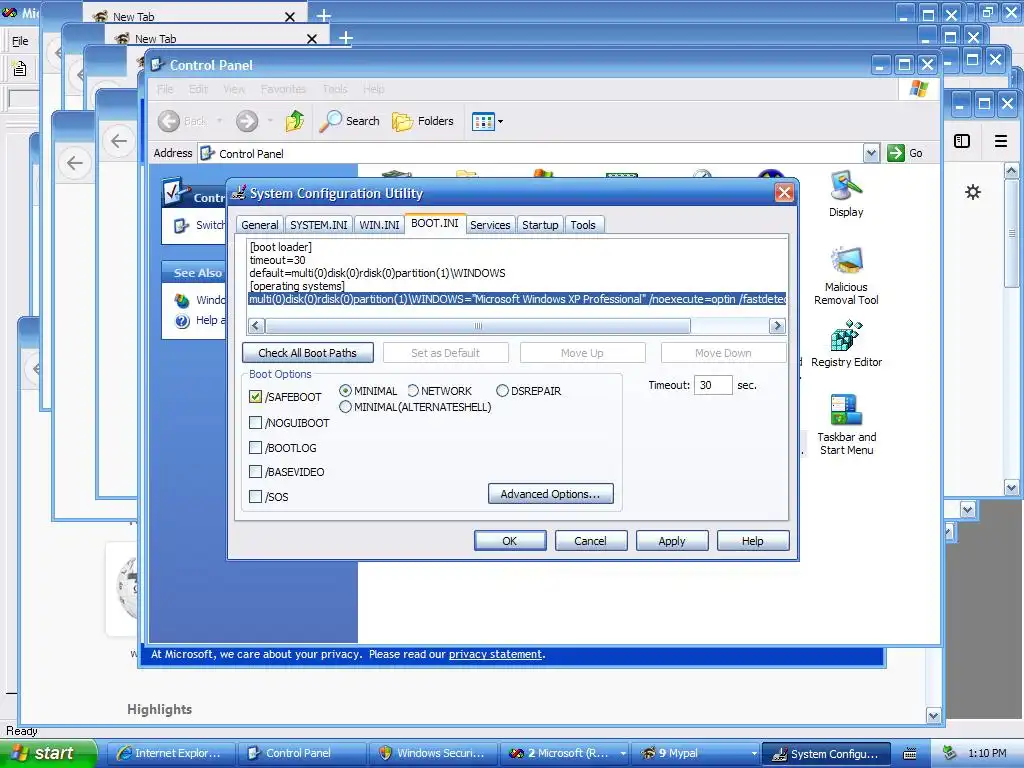Open Advanced Options dialog
This screenshot has height=768, width=1024.
[551, 494]
